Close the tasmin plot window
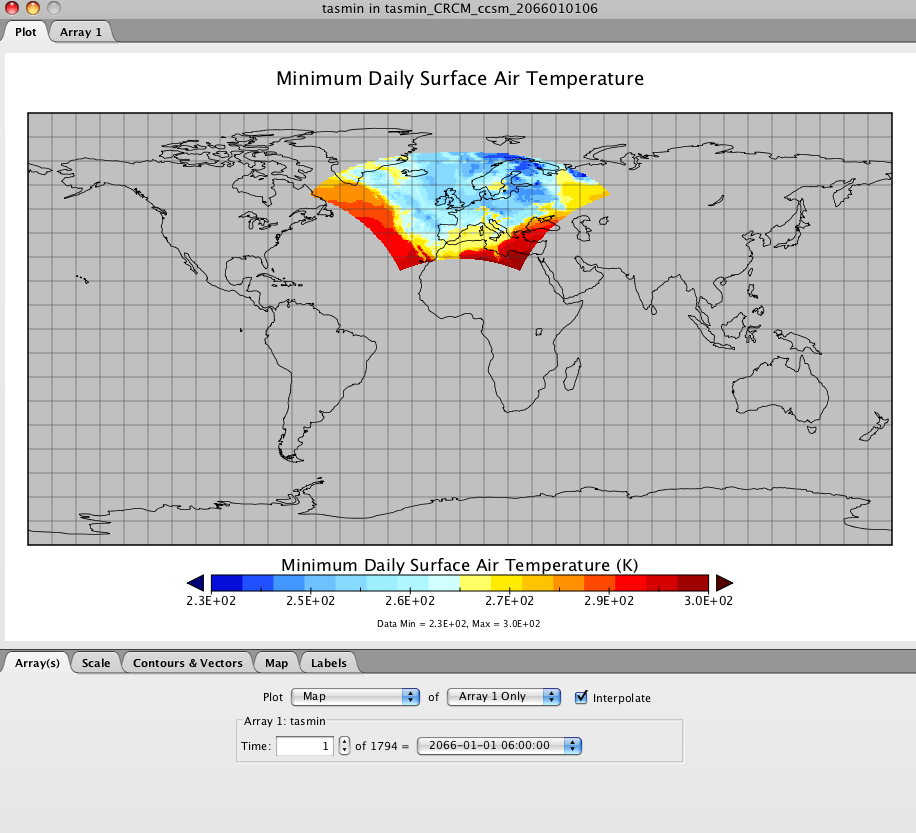Image resolution: width=916 pixels, height=833 pixels. click(x=12, y=8)
